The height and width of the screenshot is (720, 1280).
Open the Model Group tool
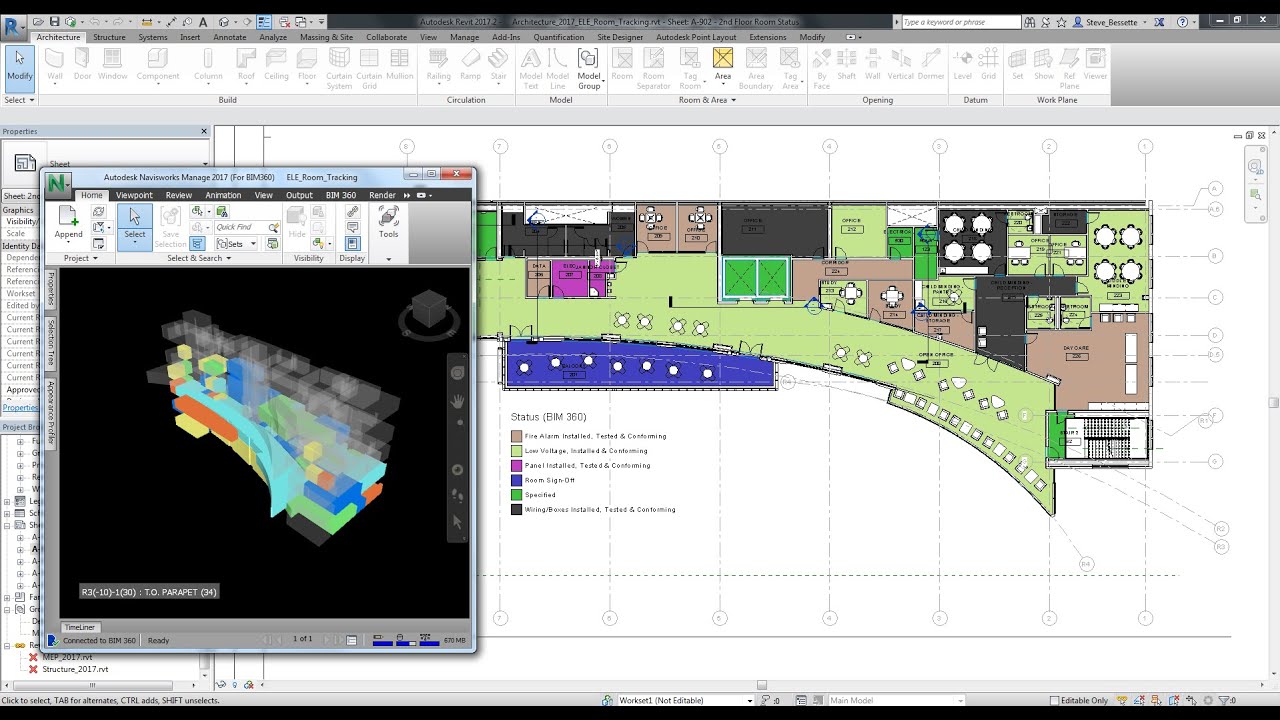tap(589, 69)
